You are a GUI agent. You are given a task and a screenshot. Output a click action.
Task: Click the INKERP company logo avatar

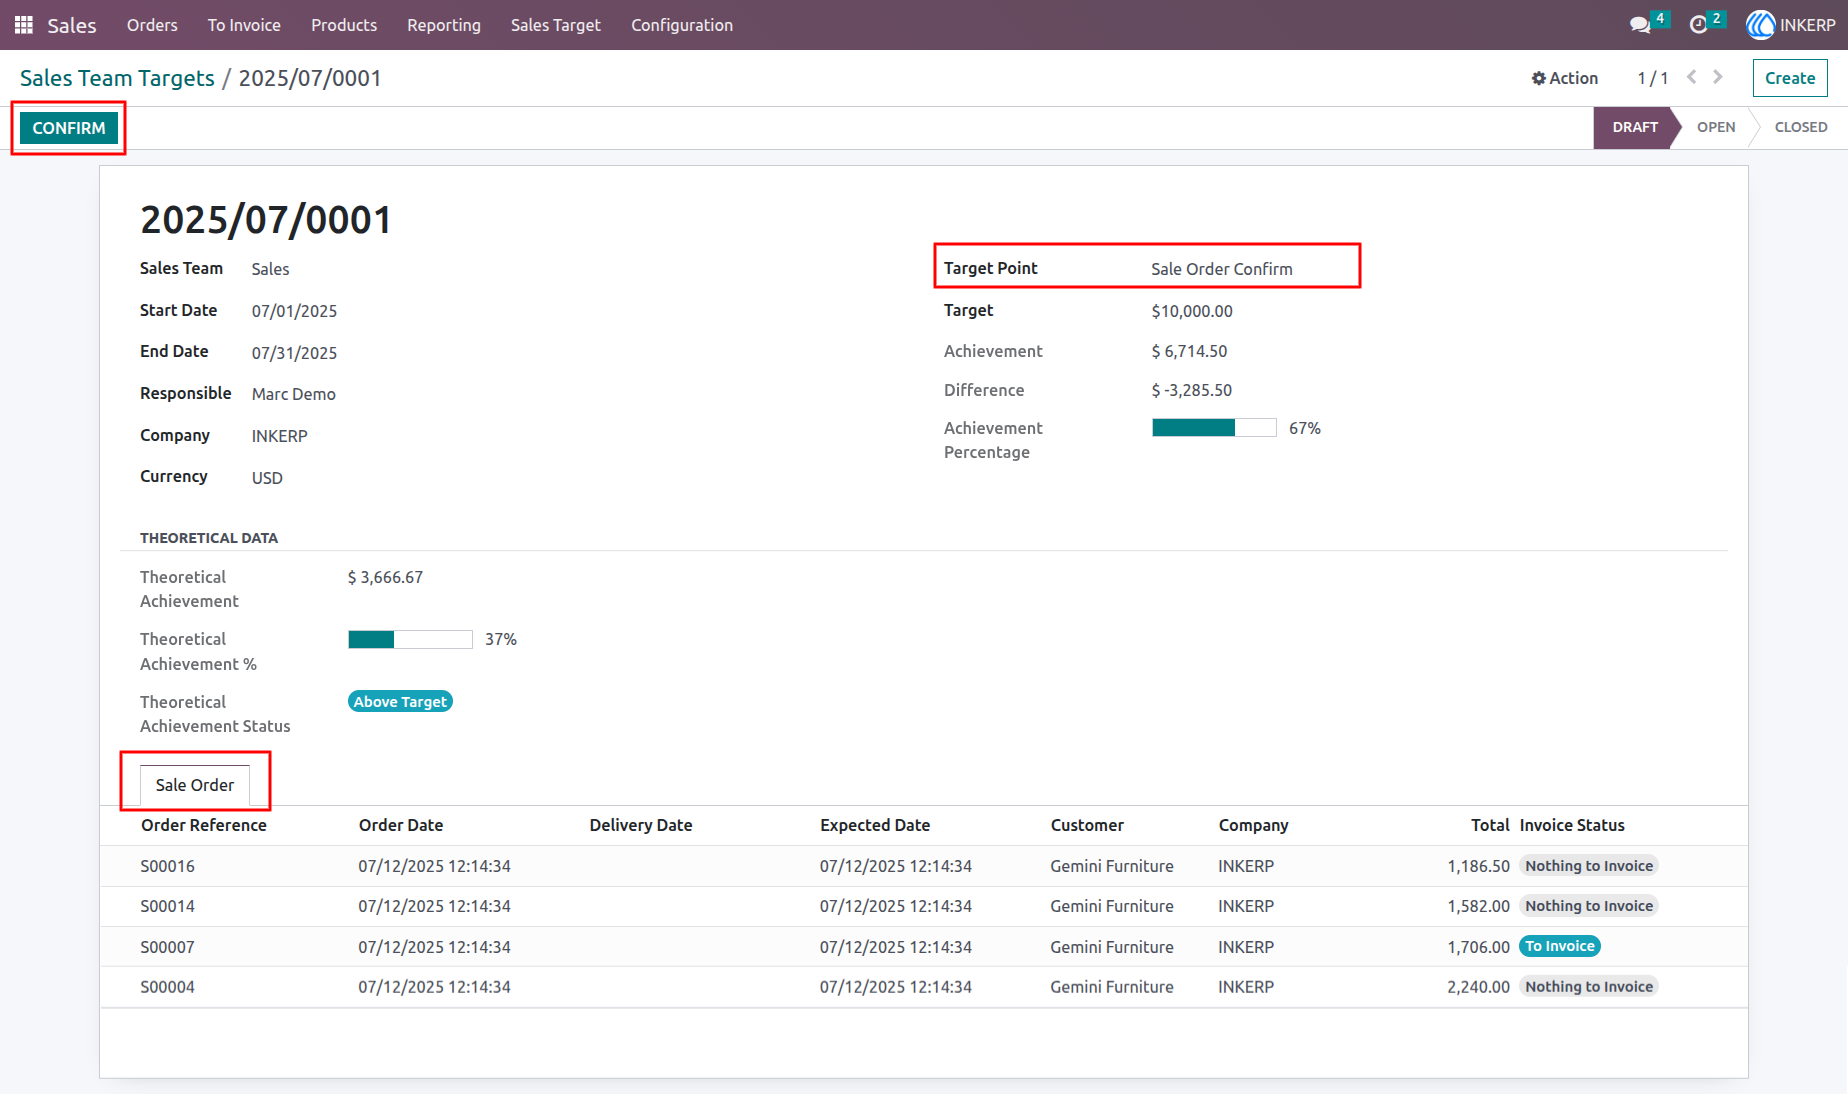pyautogui.click(x=1760, y=25)
